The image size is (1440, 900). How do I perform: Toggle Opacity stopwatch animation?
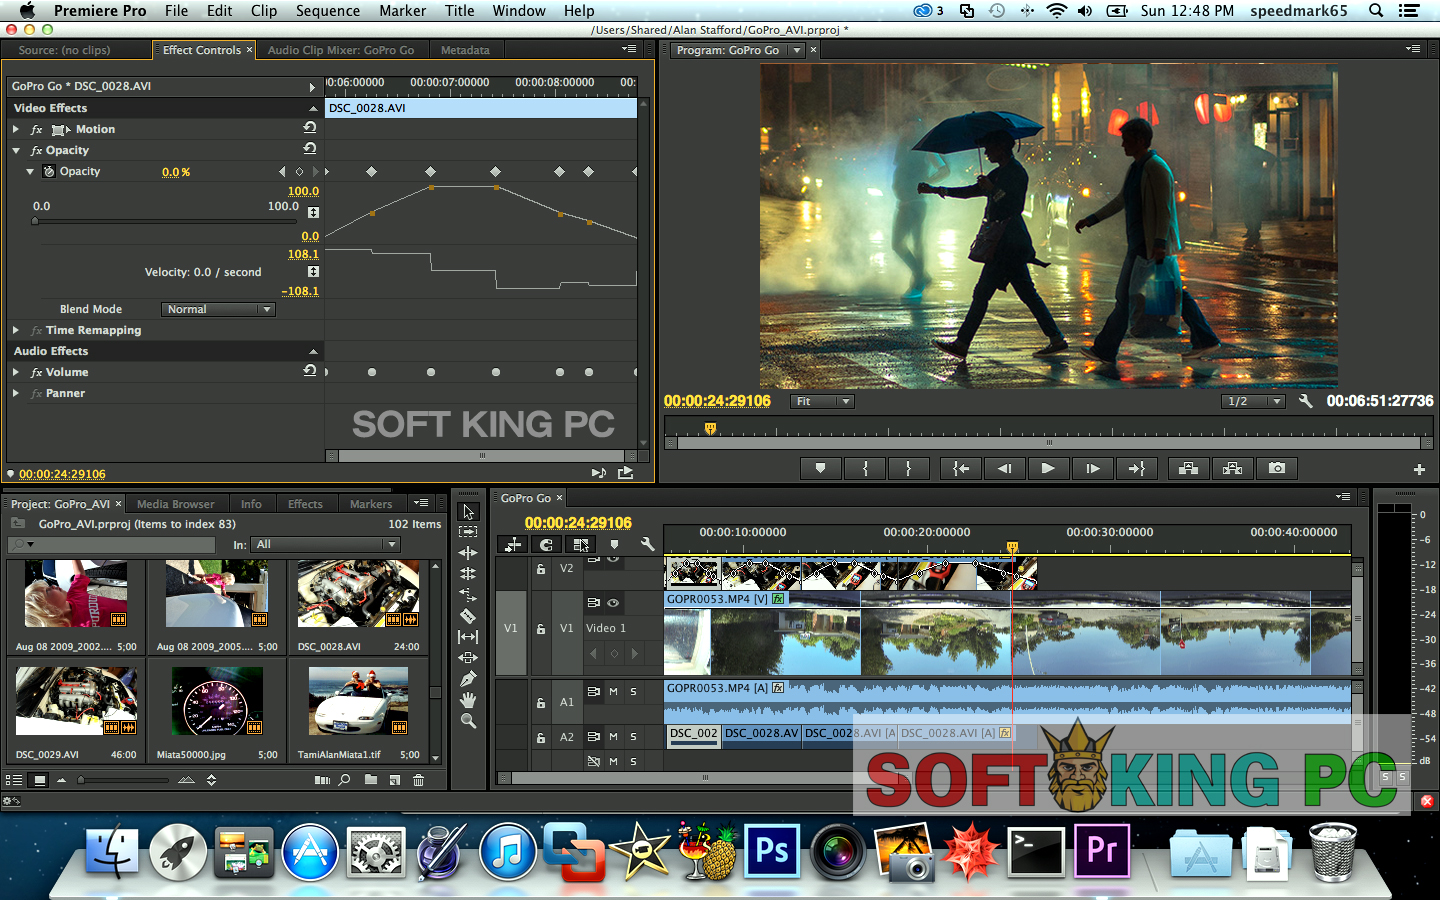click(x=48, y=171)
